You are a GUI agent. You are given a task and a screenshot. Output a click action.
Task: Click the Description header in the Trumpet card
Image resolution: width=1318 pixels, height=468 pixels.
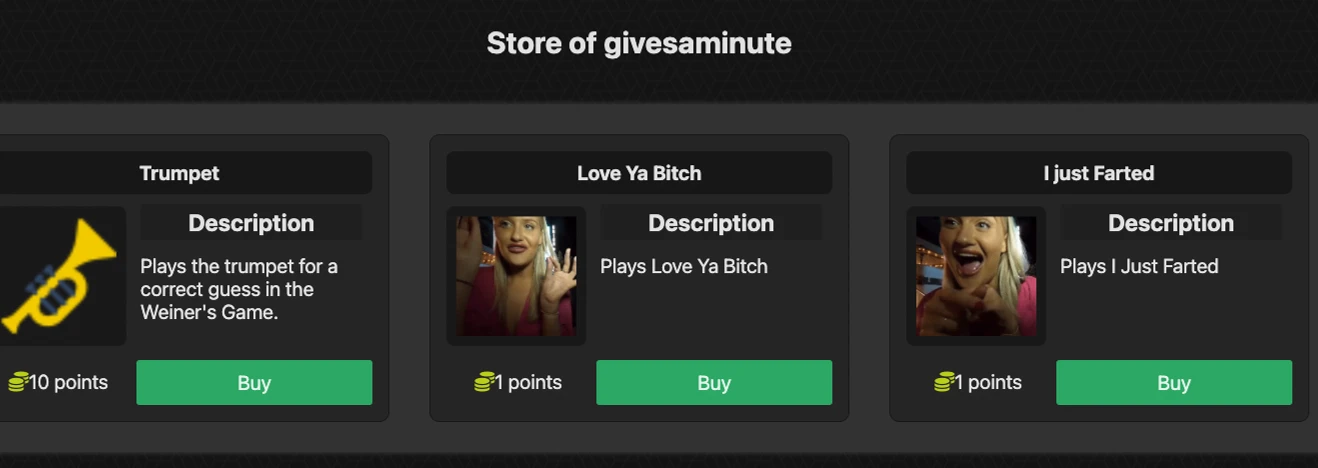(x=251, y=223)
